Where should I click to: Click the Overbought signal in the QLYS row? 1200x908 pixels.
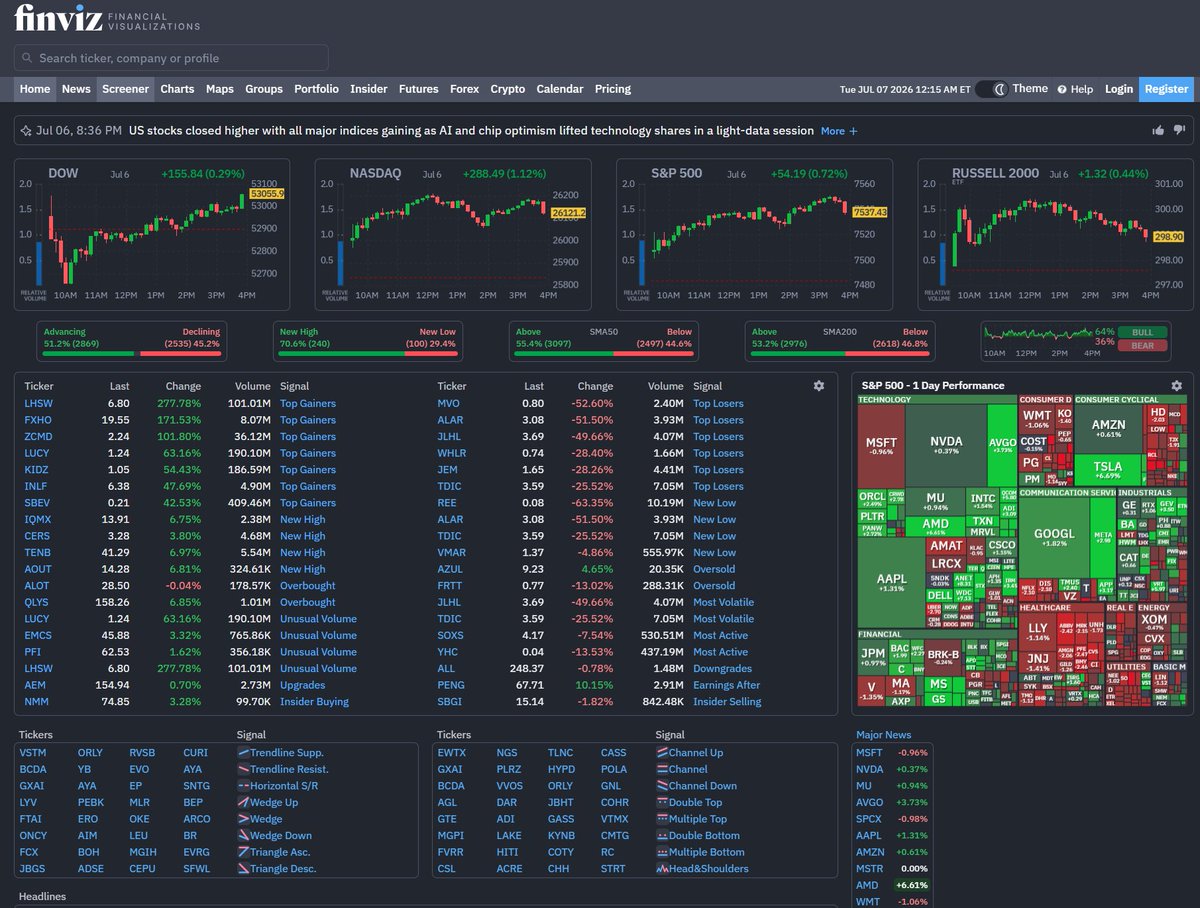point(308,602)
